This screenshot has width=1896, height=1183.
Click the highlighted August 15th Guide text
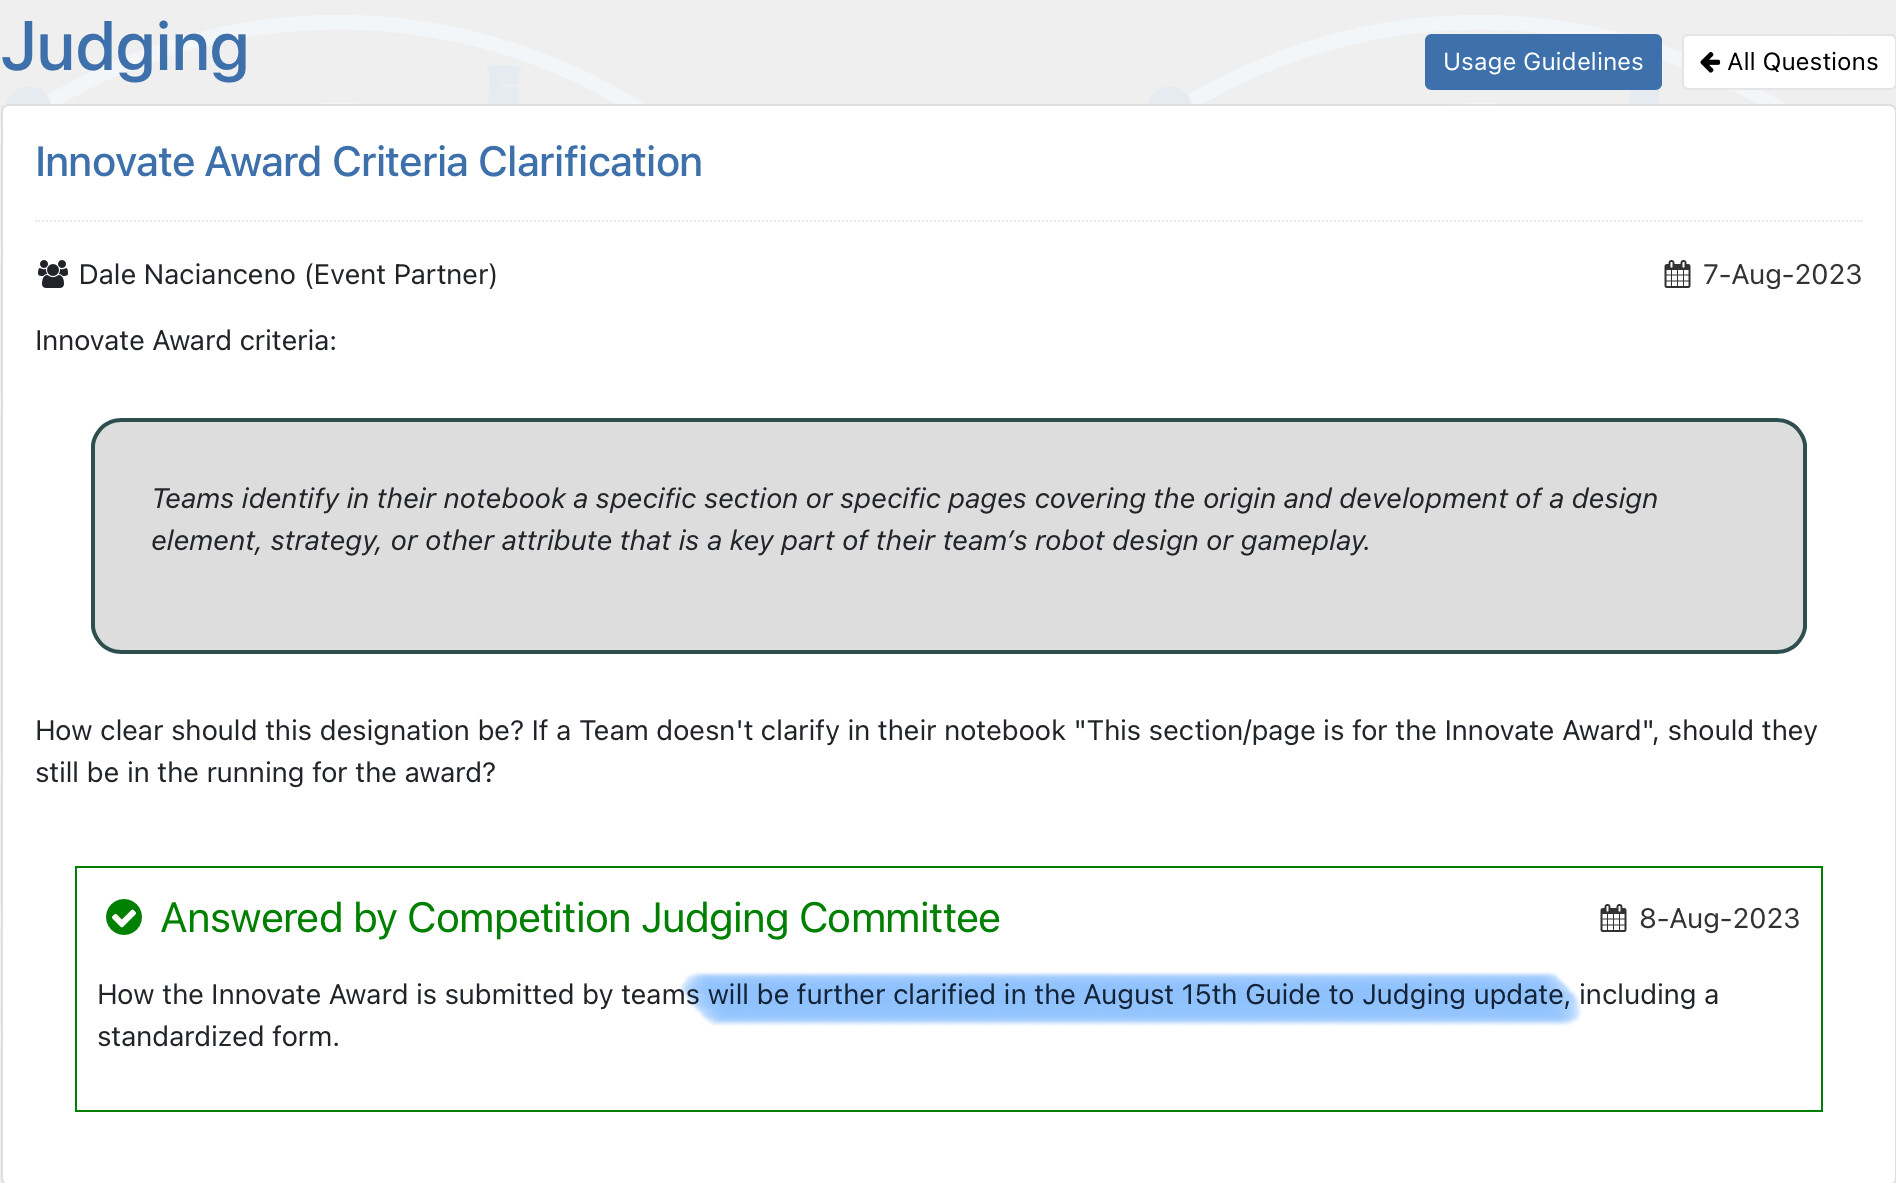click(1137, 995)
